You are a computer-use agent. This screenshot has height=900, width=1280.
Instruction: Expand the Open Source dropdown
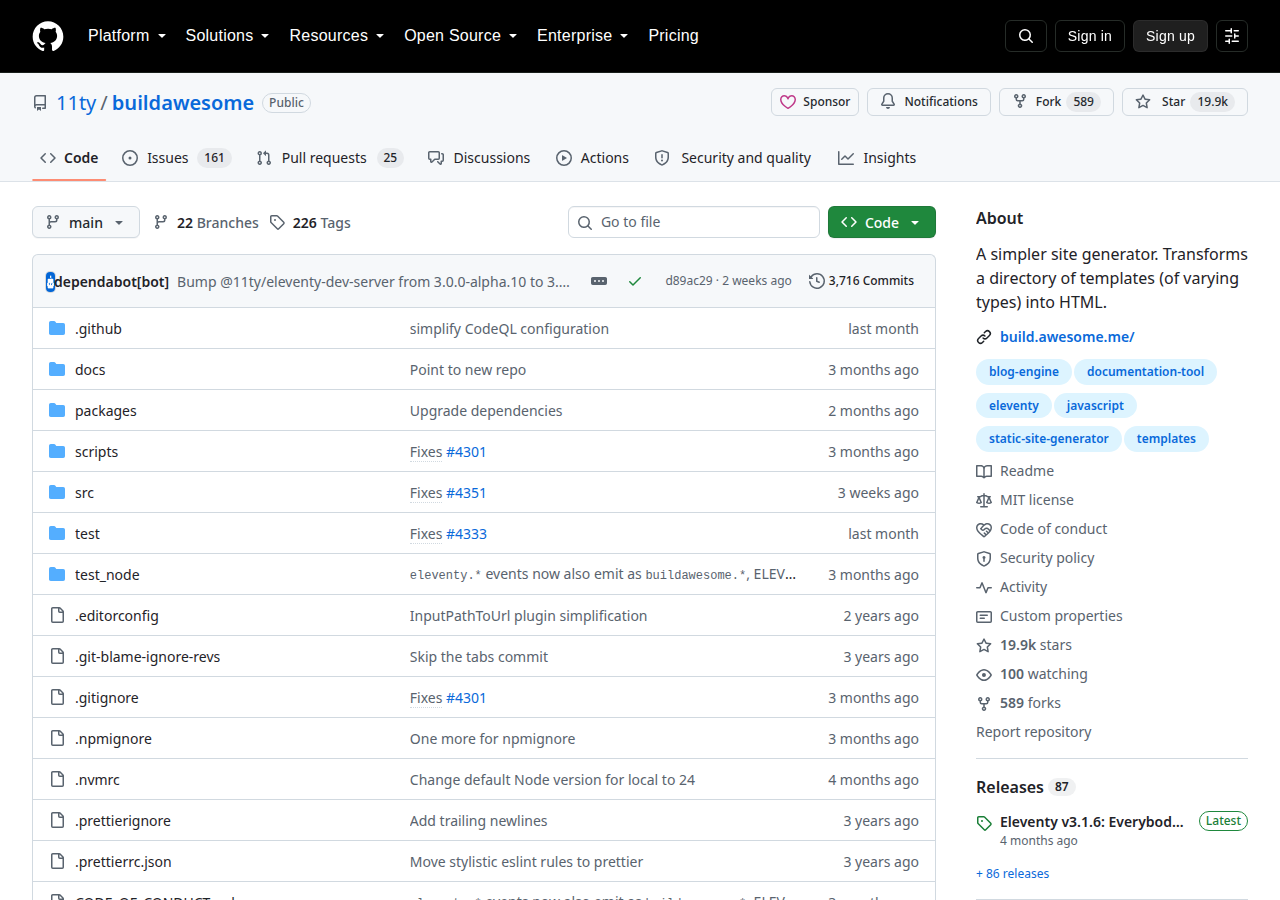click(460, 36)
